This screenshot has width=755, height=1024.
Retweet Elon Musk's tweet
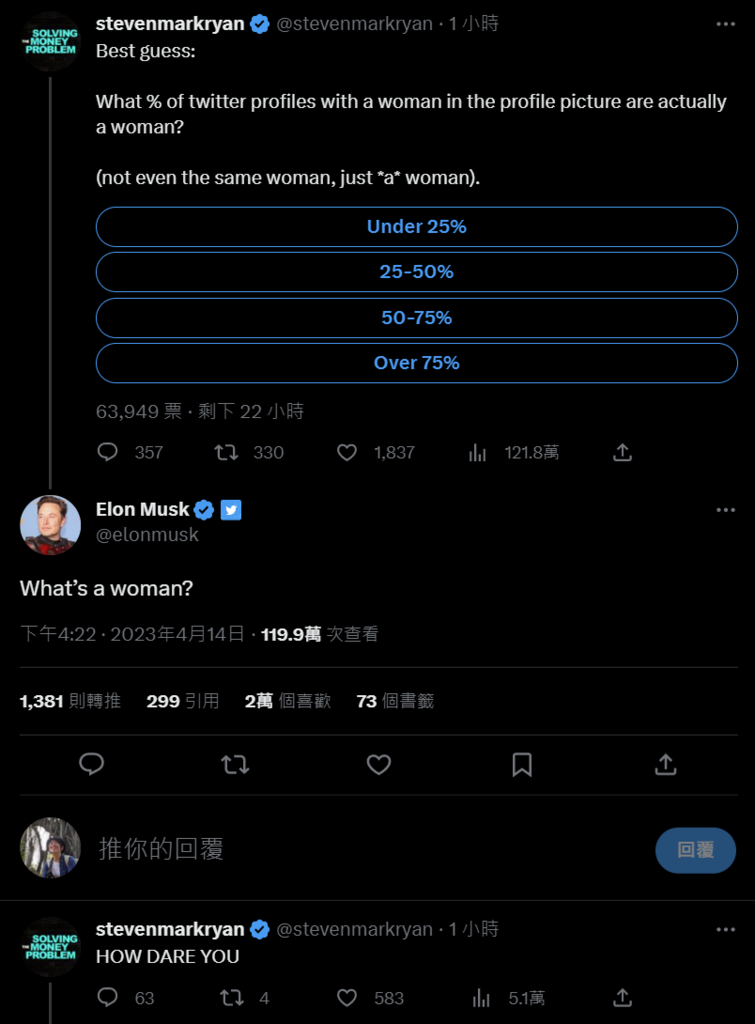(x=235, y=765)
